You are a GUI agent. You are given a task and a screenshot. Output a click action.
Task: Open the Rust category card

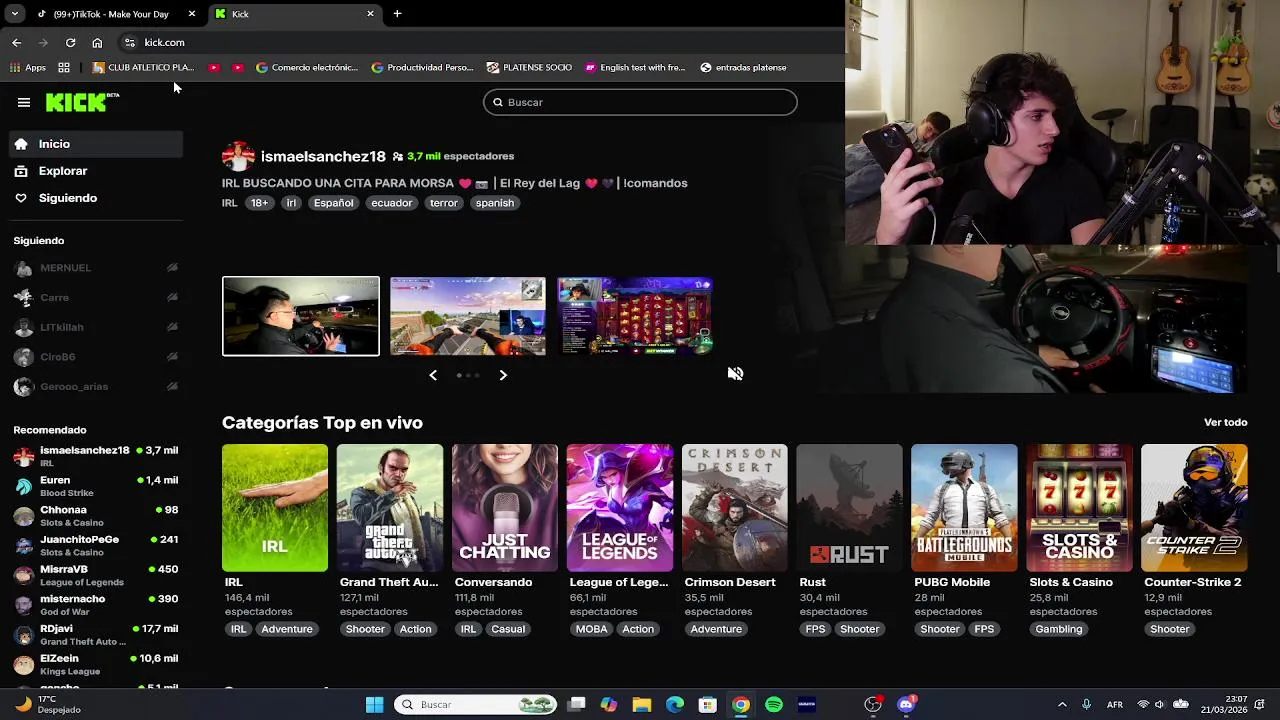pos(850,508)
